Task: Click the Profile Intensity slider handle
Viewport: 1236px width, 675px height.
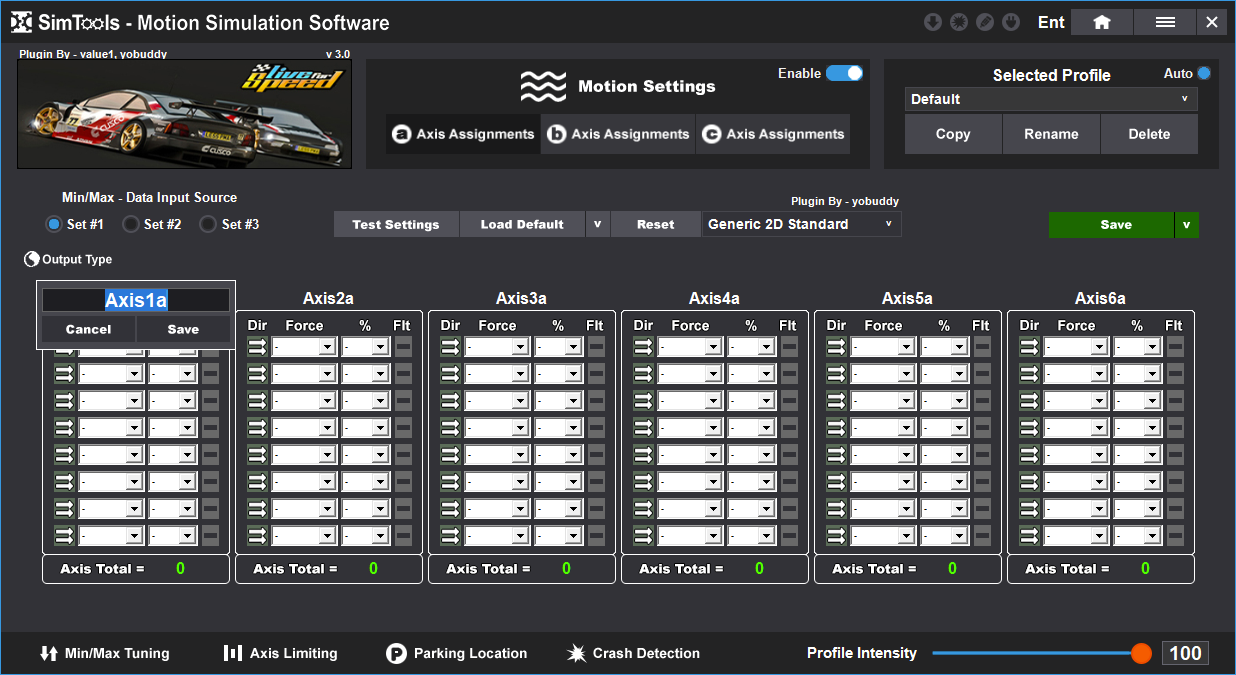Action: pos(1141,653)
